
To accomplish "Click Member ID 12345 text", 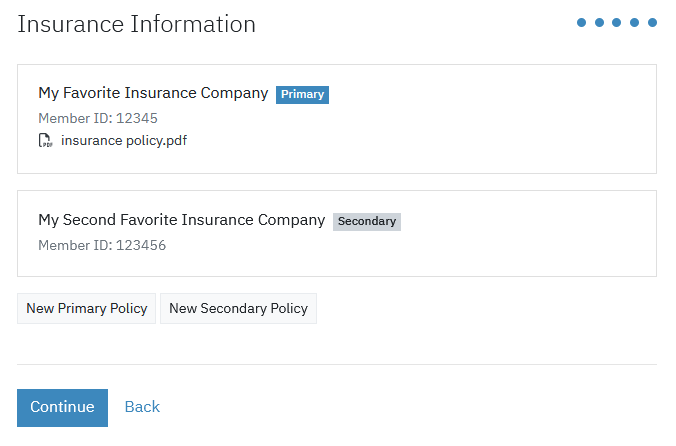I will pos(98,119).
